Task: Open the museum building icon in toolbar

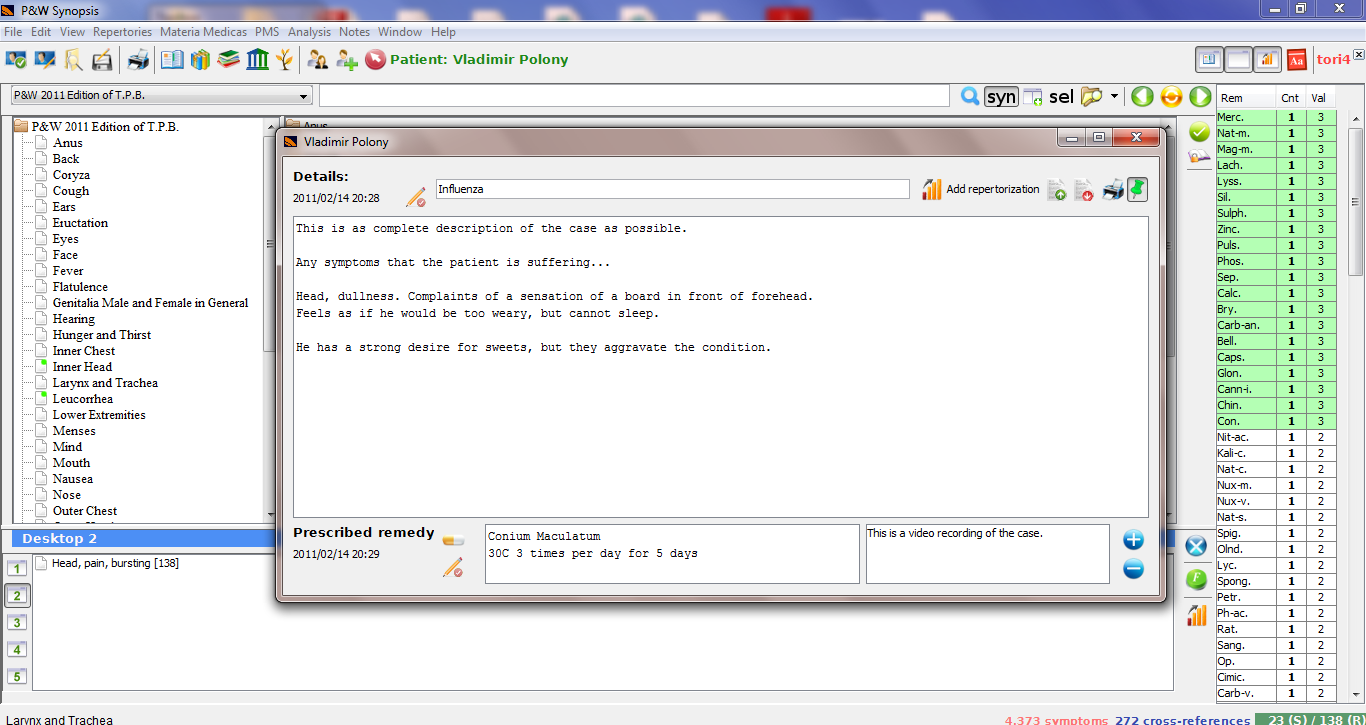Action: (257, 60)
